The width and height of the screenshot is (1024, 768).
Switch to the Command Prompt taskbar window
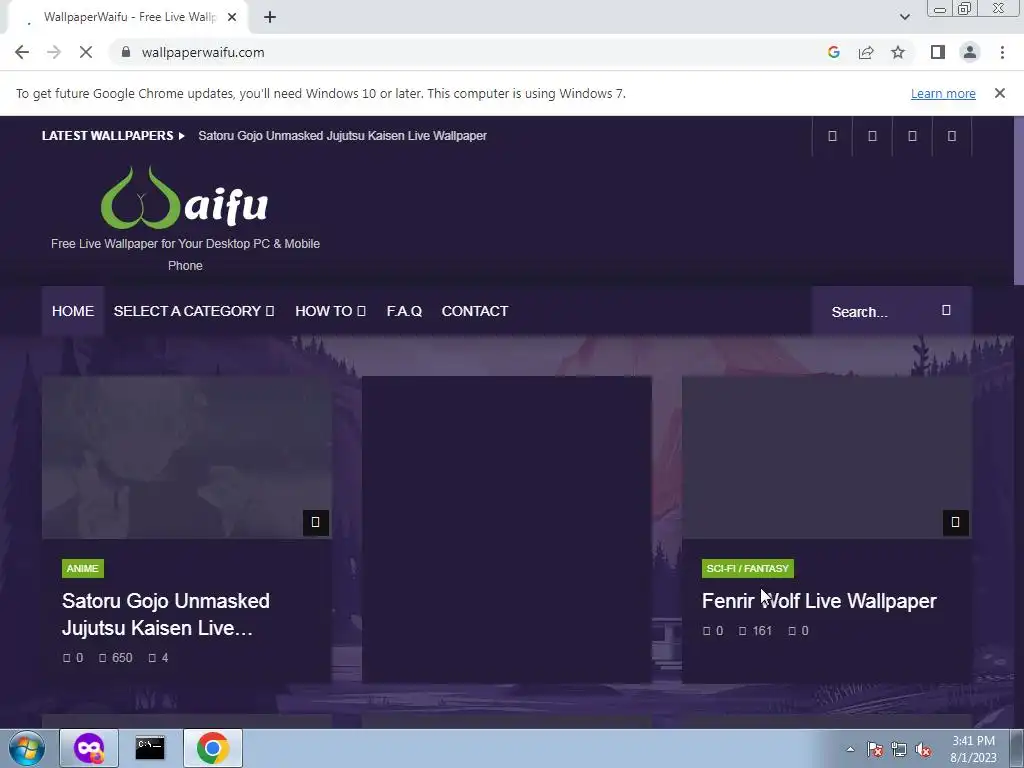click(x=150, y=748)
